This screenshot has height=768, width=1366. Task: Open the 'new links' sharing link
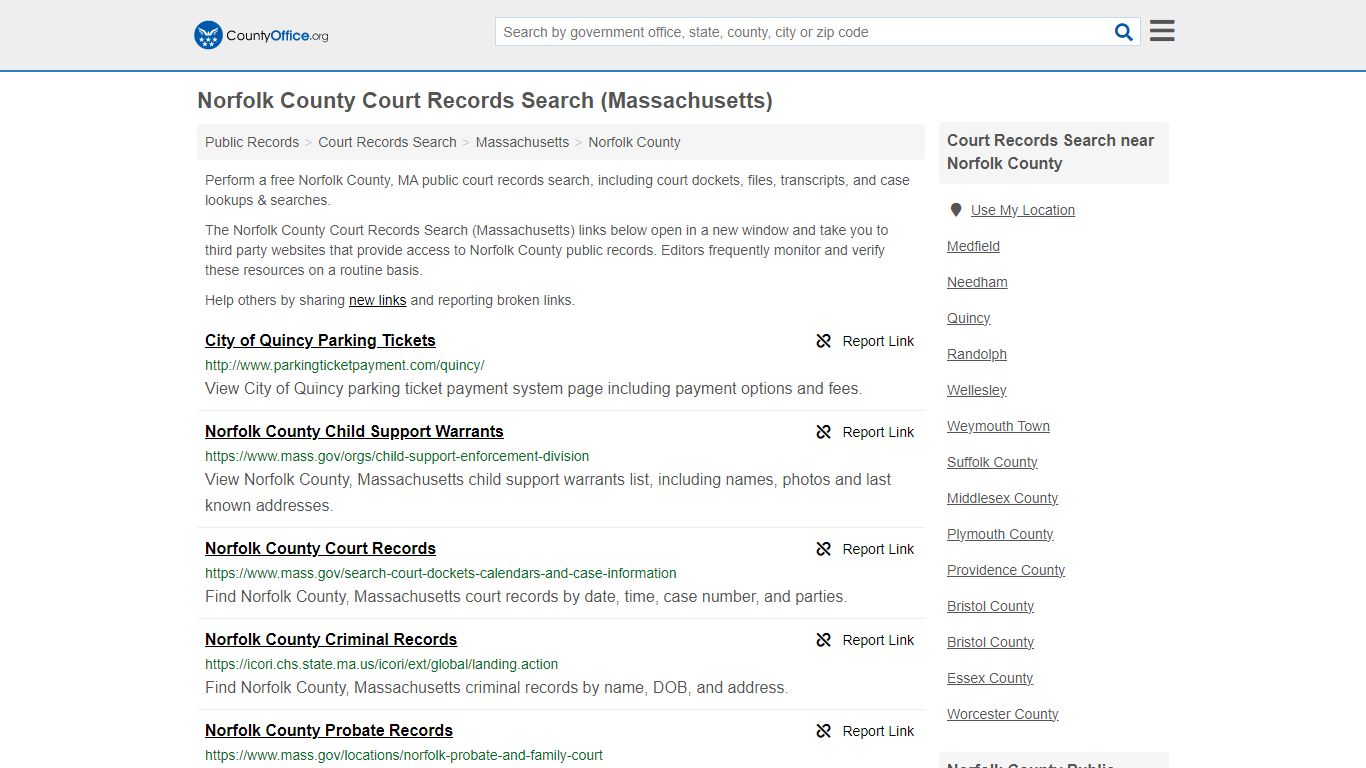coord(377,300)
